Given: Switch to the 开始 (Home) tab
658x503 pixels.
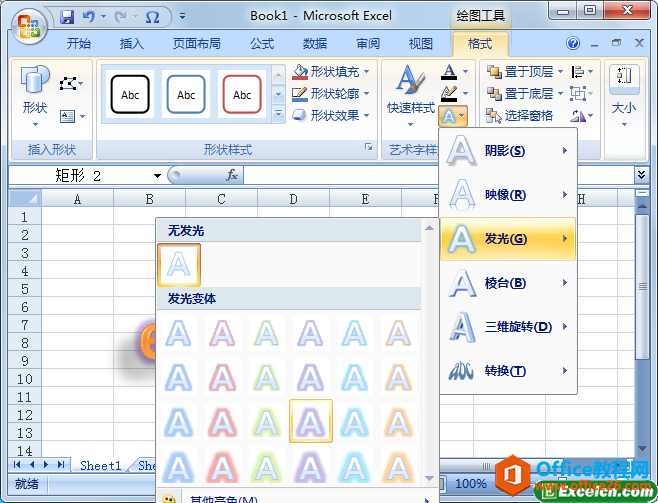Looking at the screenshot, I should (x=79, y=44).
